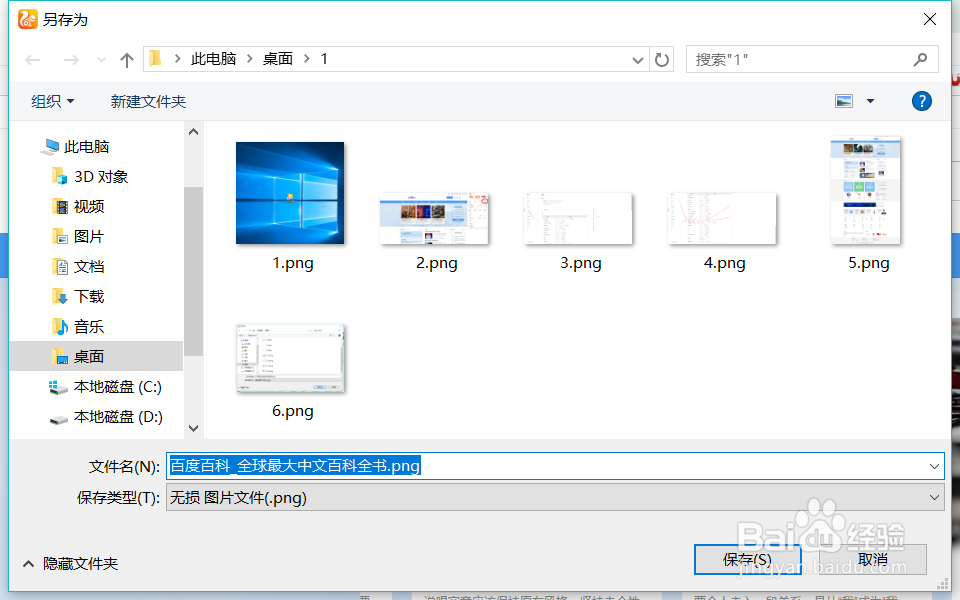Open help with the question mark icon
960x600 pixels.
pos(921,101)
